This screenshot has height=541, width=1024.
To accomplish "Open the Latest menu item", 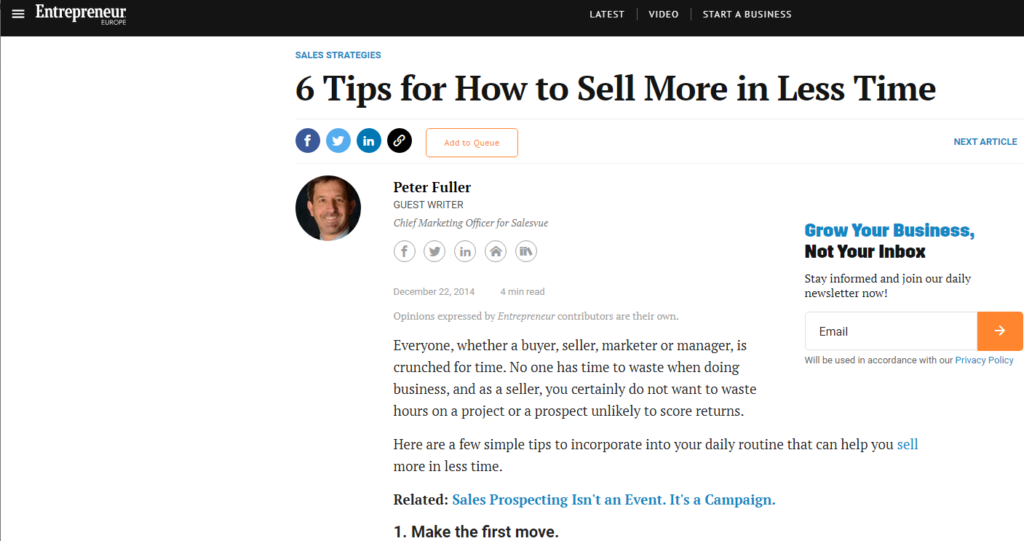I will pos(607,14).
